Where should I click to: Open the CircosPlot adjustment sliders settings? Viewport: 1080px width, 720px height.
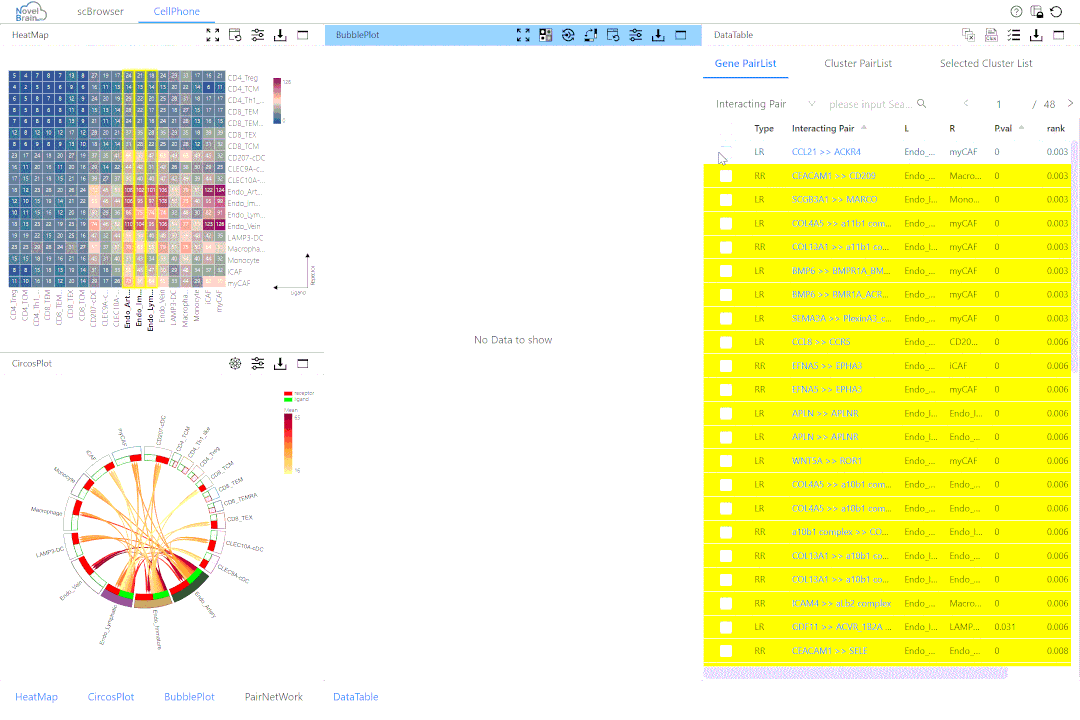click(x=258, y=364)
